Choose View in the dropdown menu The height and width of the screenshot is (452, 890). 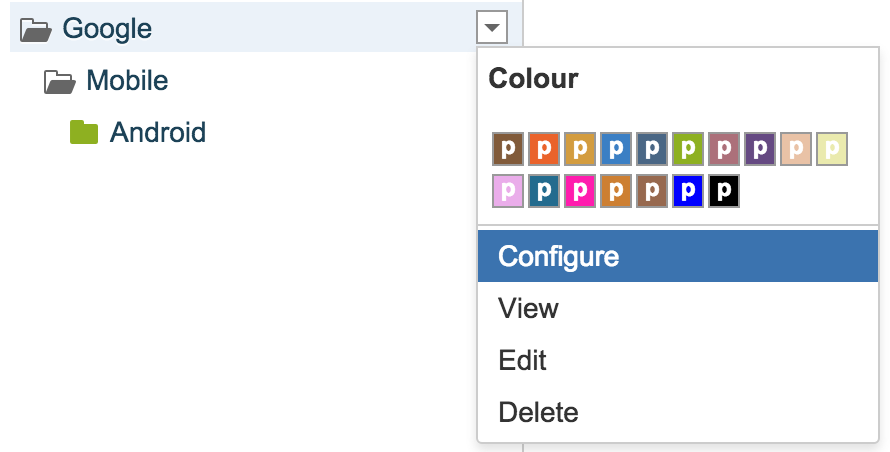tap(528, 308)
